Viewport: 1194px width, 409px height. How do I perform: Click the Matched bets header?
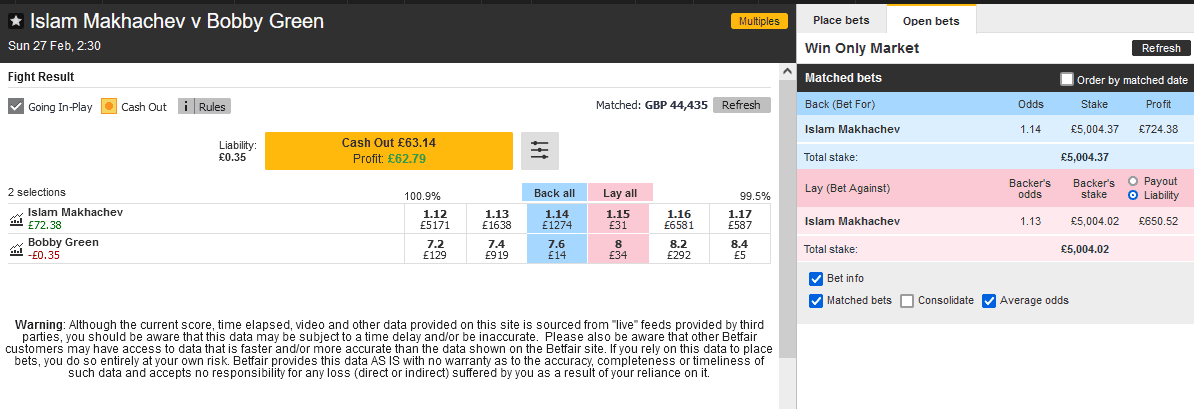point(843,78)
